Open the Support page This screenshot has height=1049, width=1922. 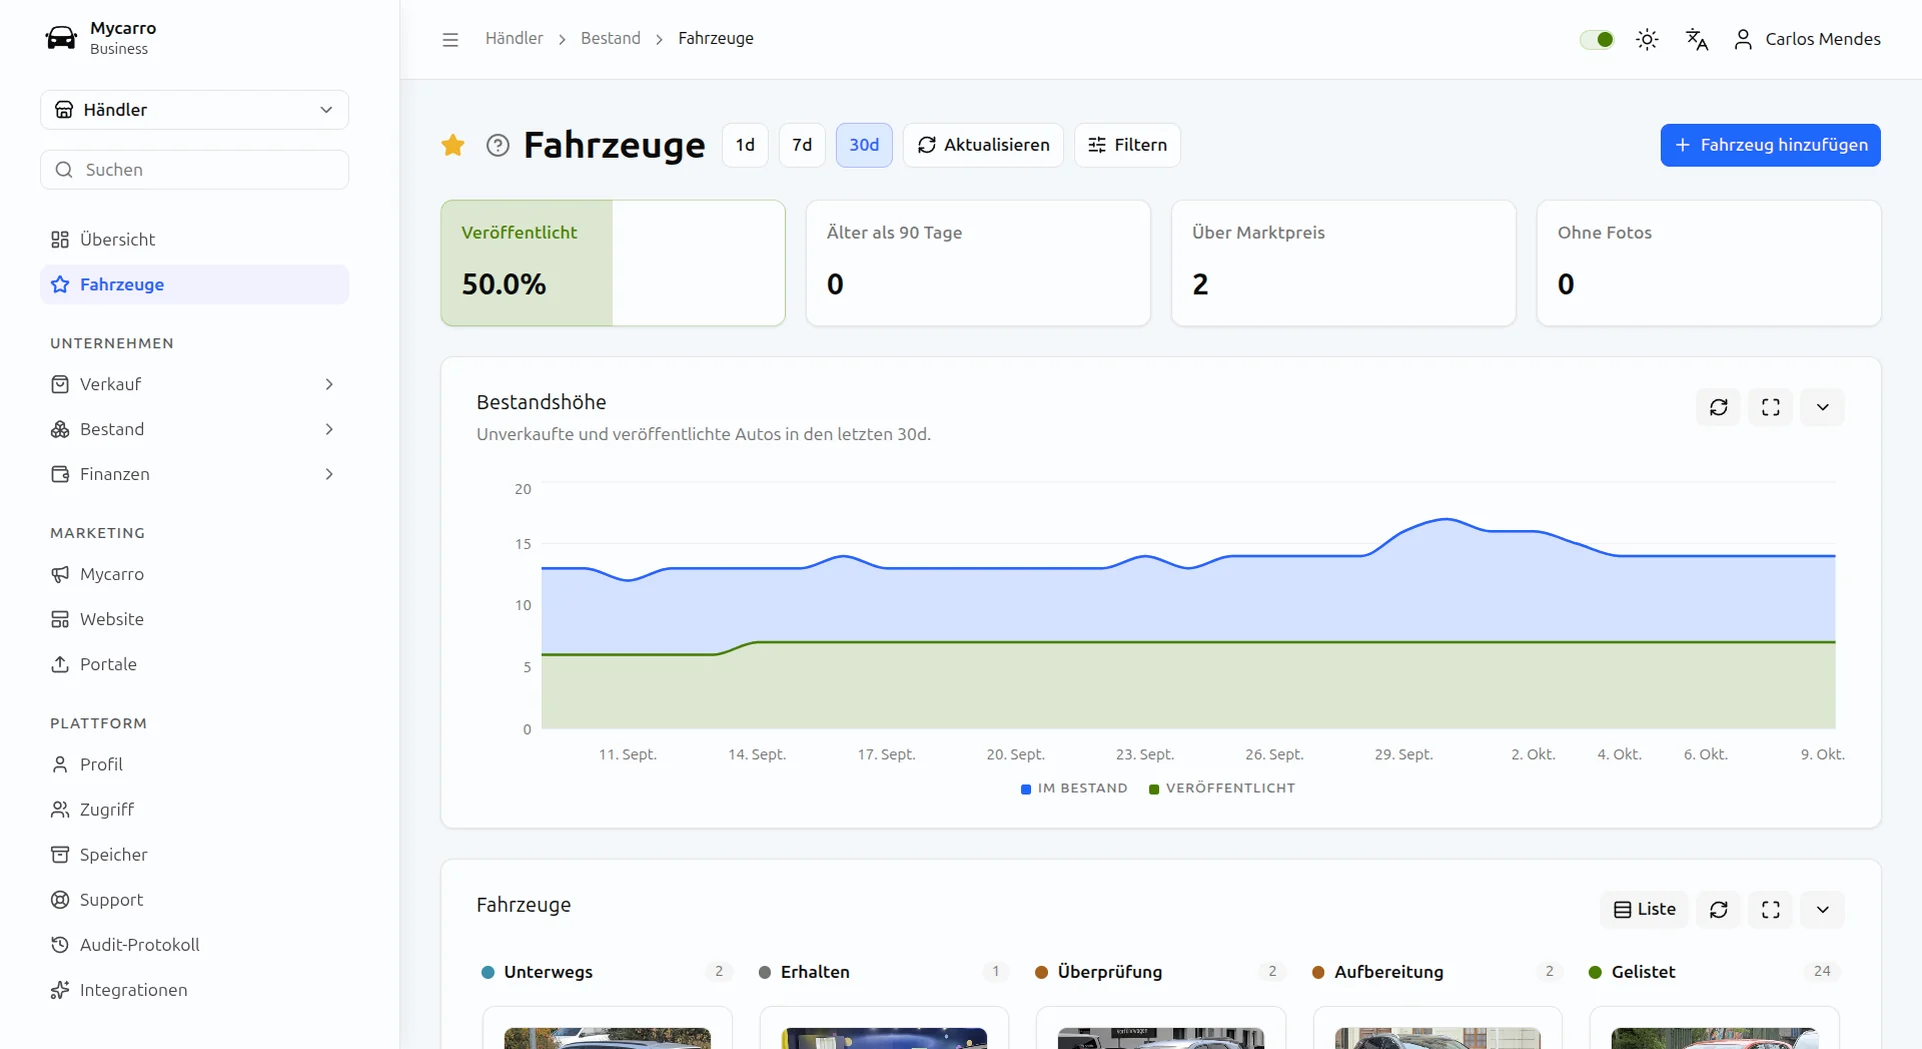194,899
